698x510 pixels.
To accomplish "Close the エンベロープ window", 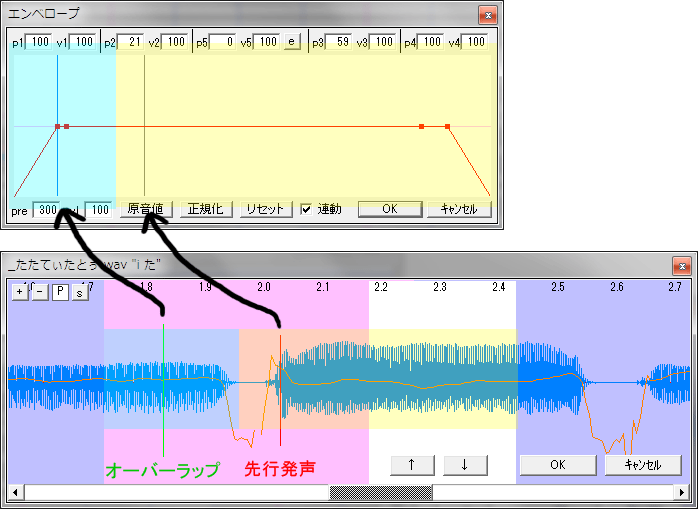I will [486, 14].
